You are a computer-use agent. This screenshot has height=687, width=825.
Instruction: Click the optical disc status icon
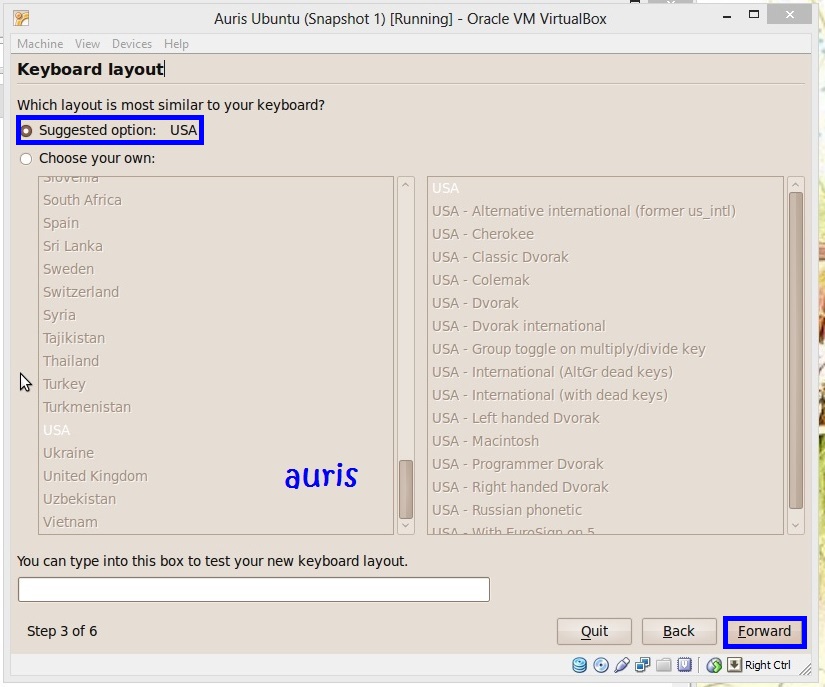[601, 665]
